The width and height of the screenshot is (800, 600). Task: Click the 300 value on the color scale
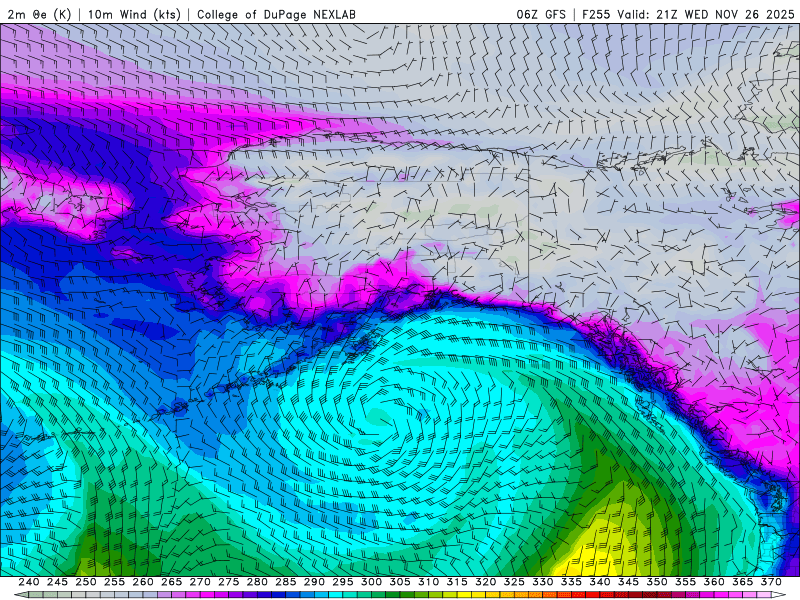(x=372, y=582)
